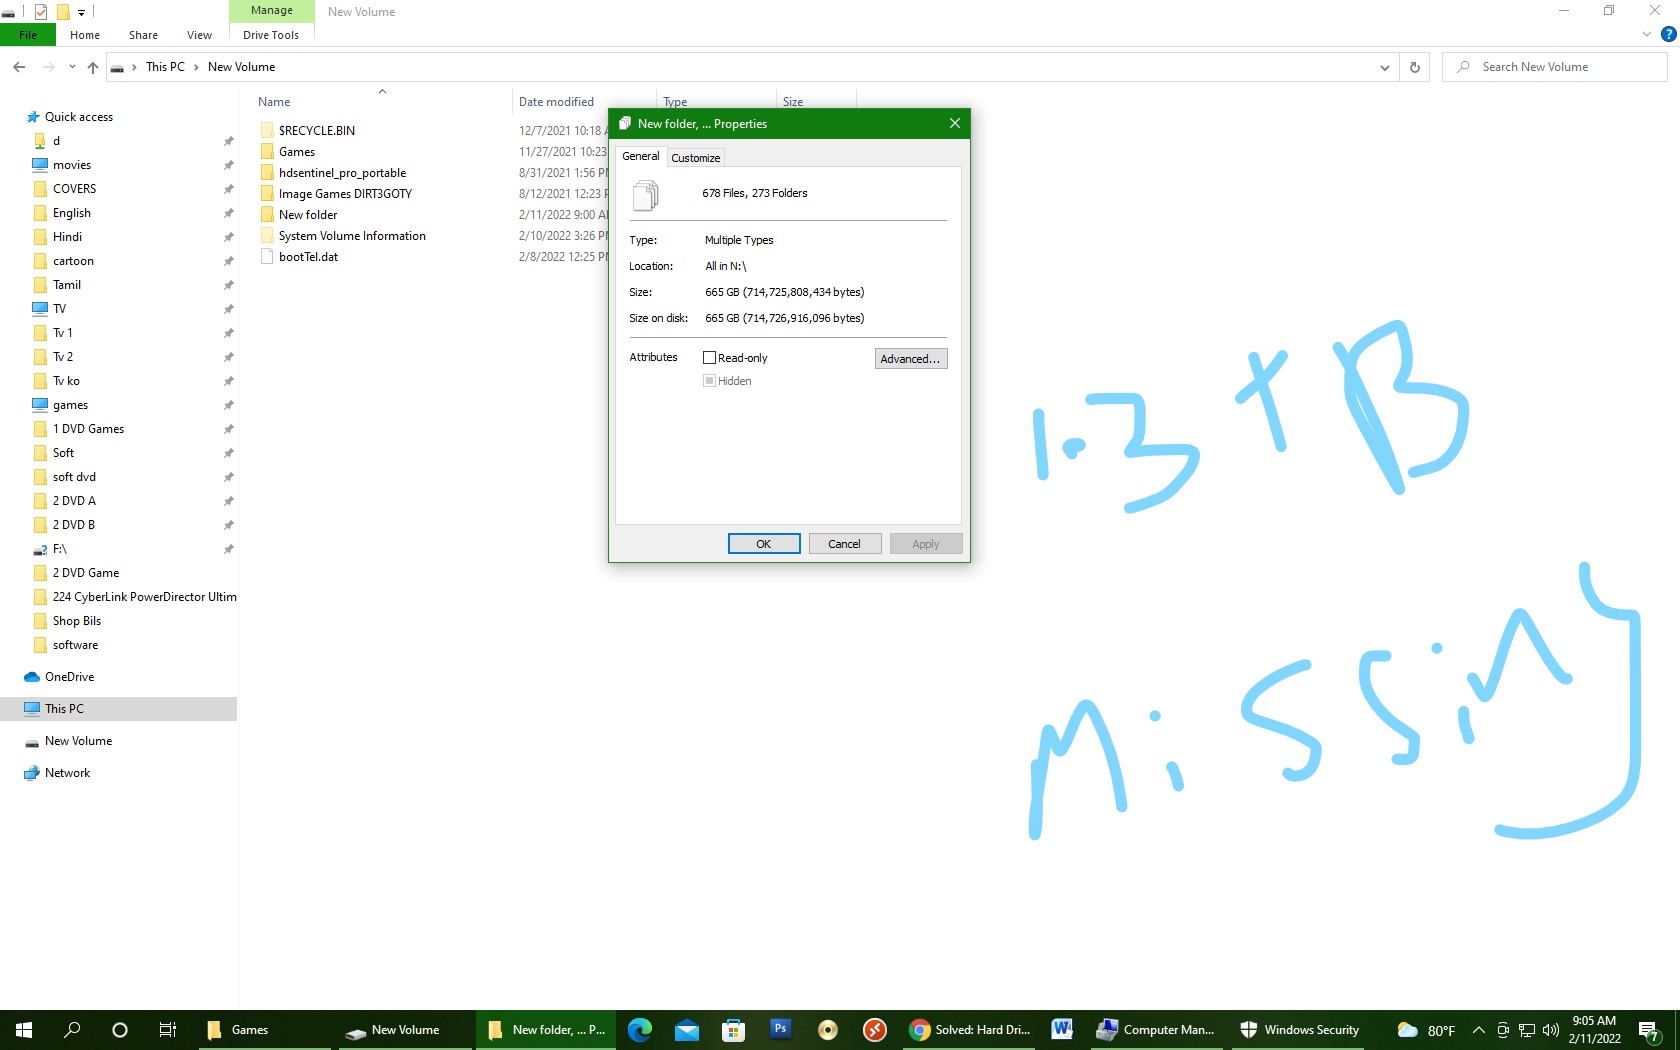
Task: Open Windows Security taskbar item
Action: 1300,1029
